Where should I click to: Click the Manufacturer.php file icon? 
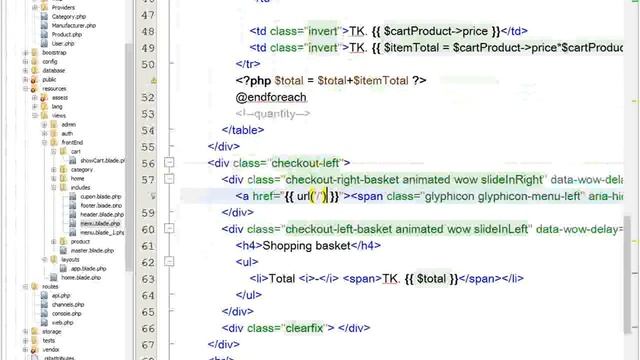click(x=44, y=26)
